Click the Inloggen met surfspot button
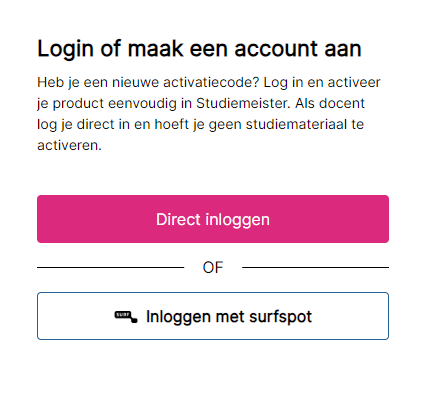Screen dimensions: 428x414 click(x=213, y=316)
